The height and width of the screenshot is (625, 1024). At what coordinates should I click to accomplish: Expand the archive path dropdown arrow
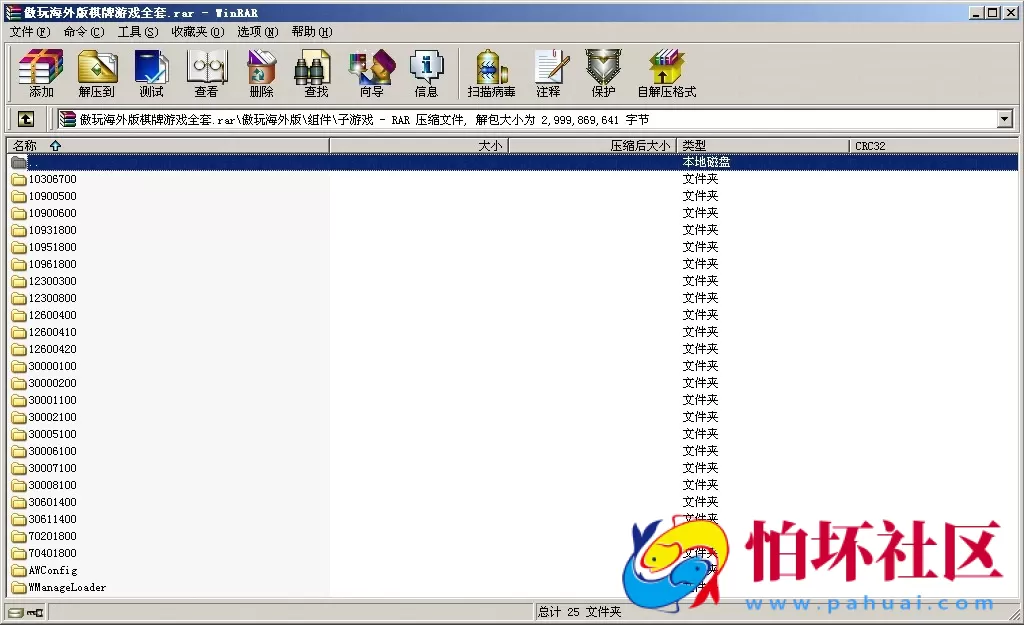pyautogui.click(x=1004, y=119)
